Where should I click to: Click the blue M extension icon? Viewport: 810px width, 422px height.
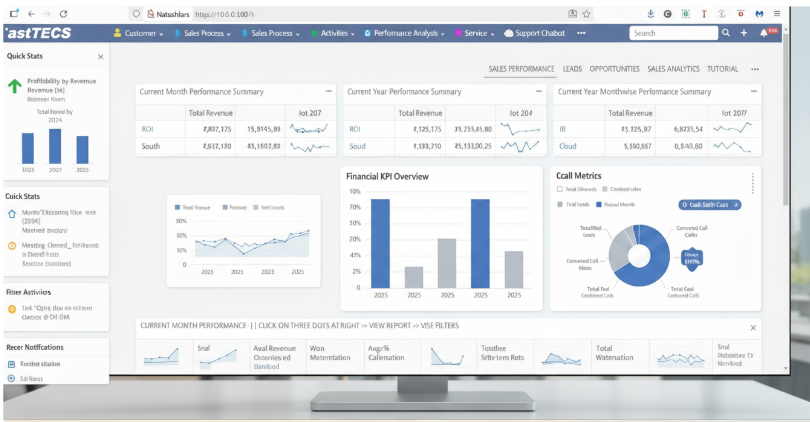click(x=759, y=14)
